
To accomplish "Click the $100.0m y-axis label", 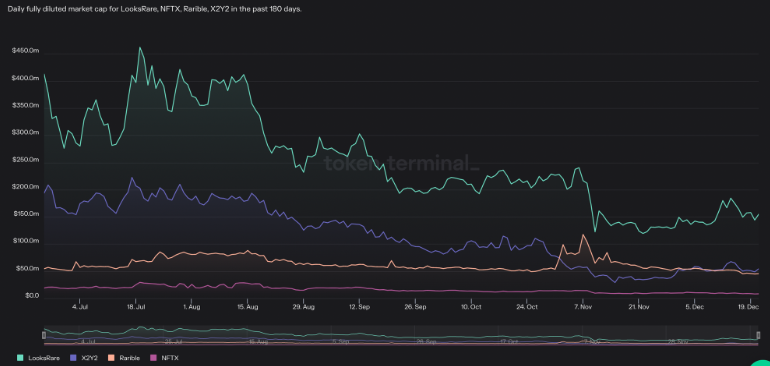I will tap(27, 241).
